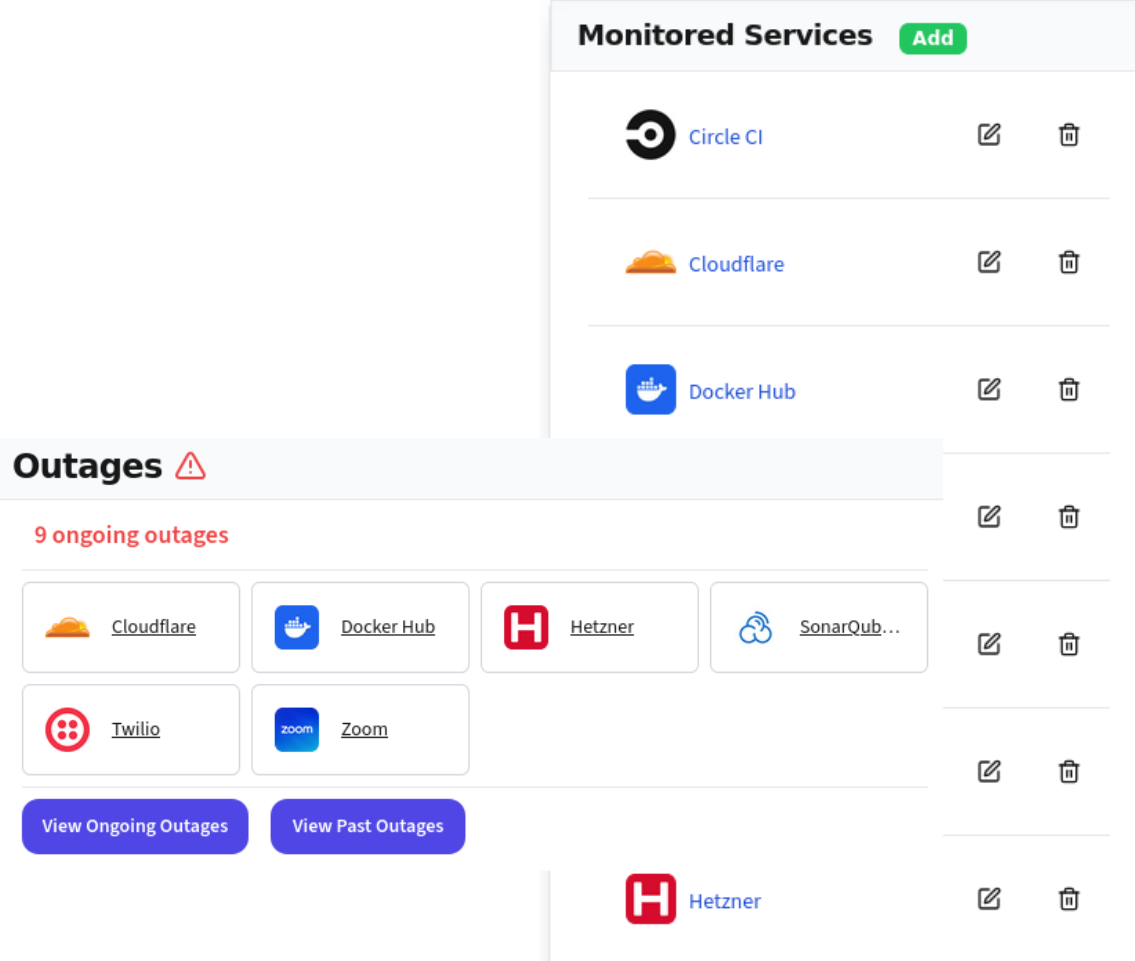Open the SonarQub... outage card link
This screenshot has width=1135, height=961.
pyautogui.click(x=849, y=627)
